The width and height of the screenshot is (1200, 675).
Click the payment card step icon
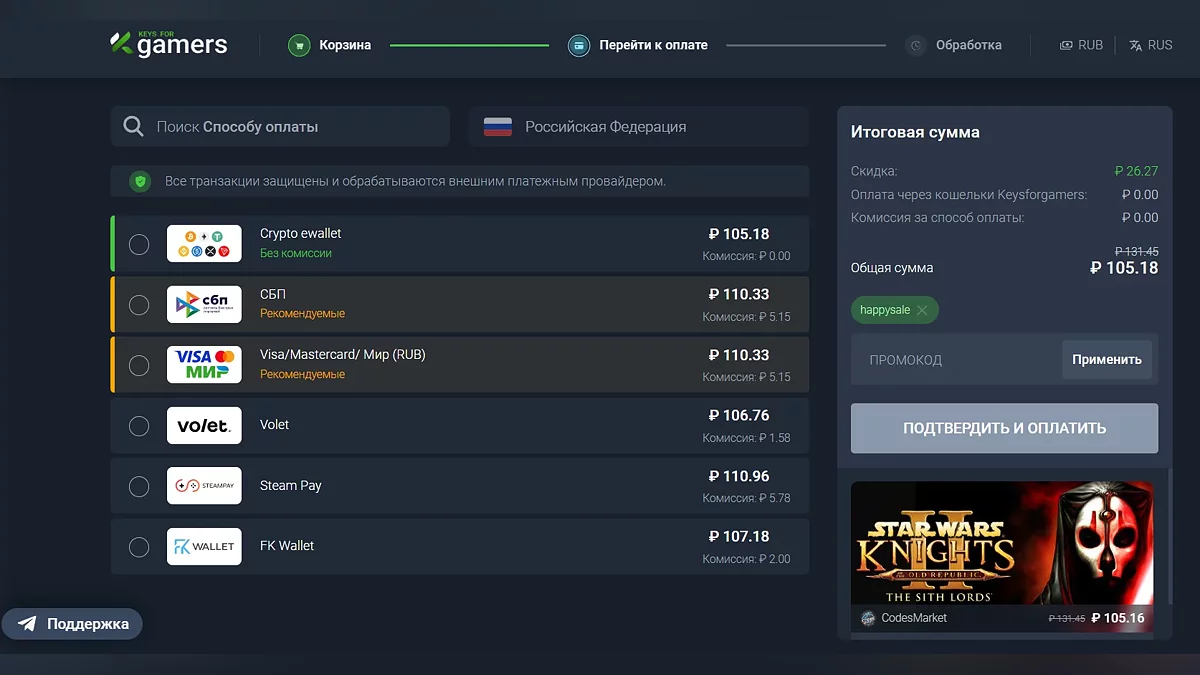578,45
